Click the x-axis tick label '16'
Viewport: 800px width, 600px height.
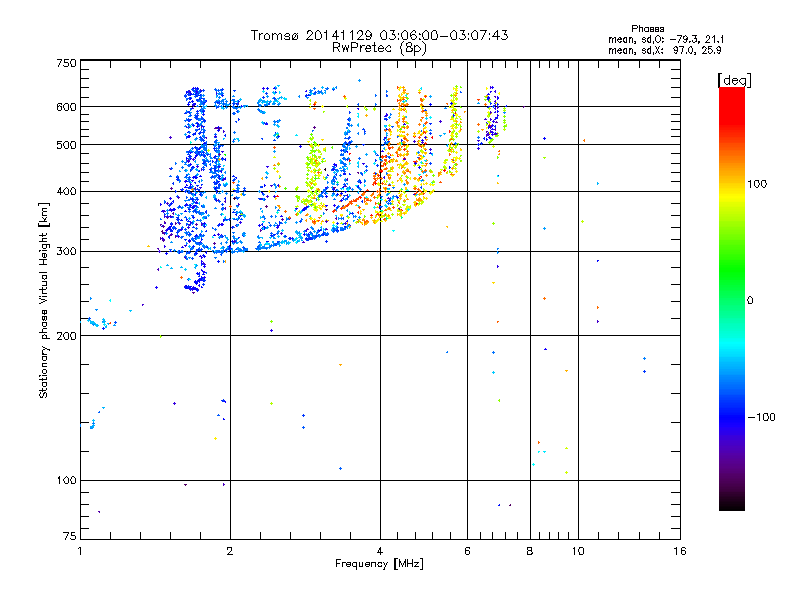[680, 551]
